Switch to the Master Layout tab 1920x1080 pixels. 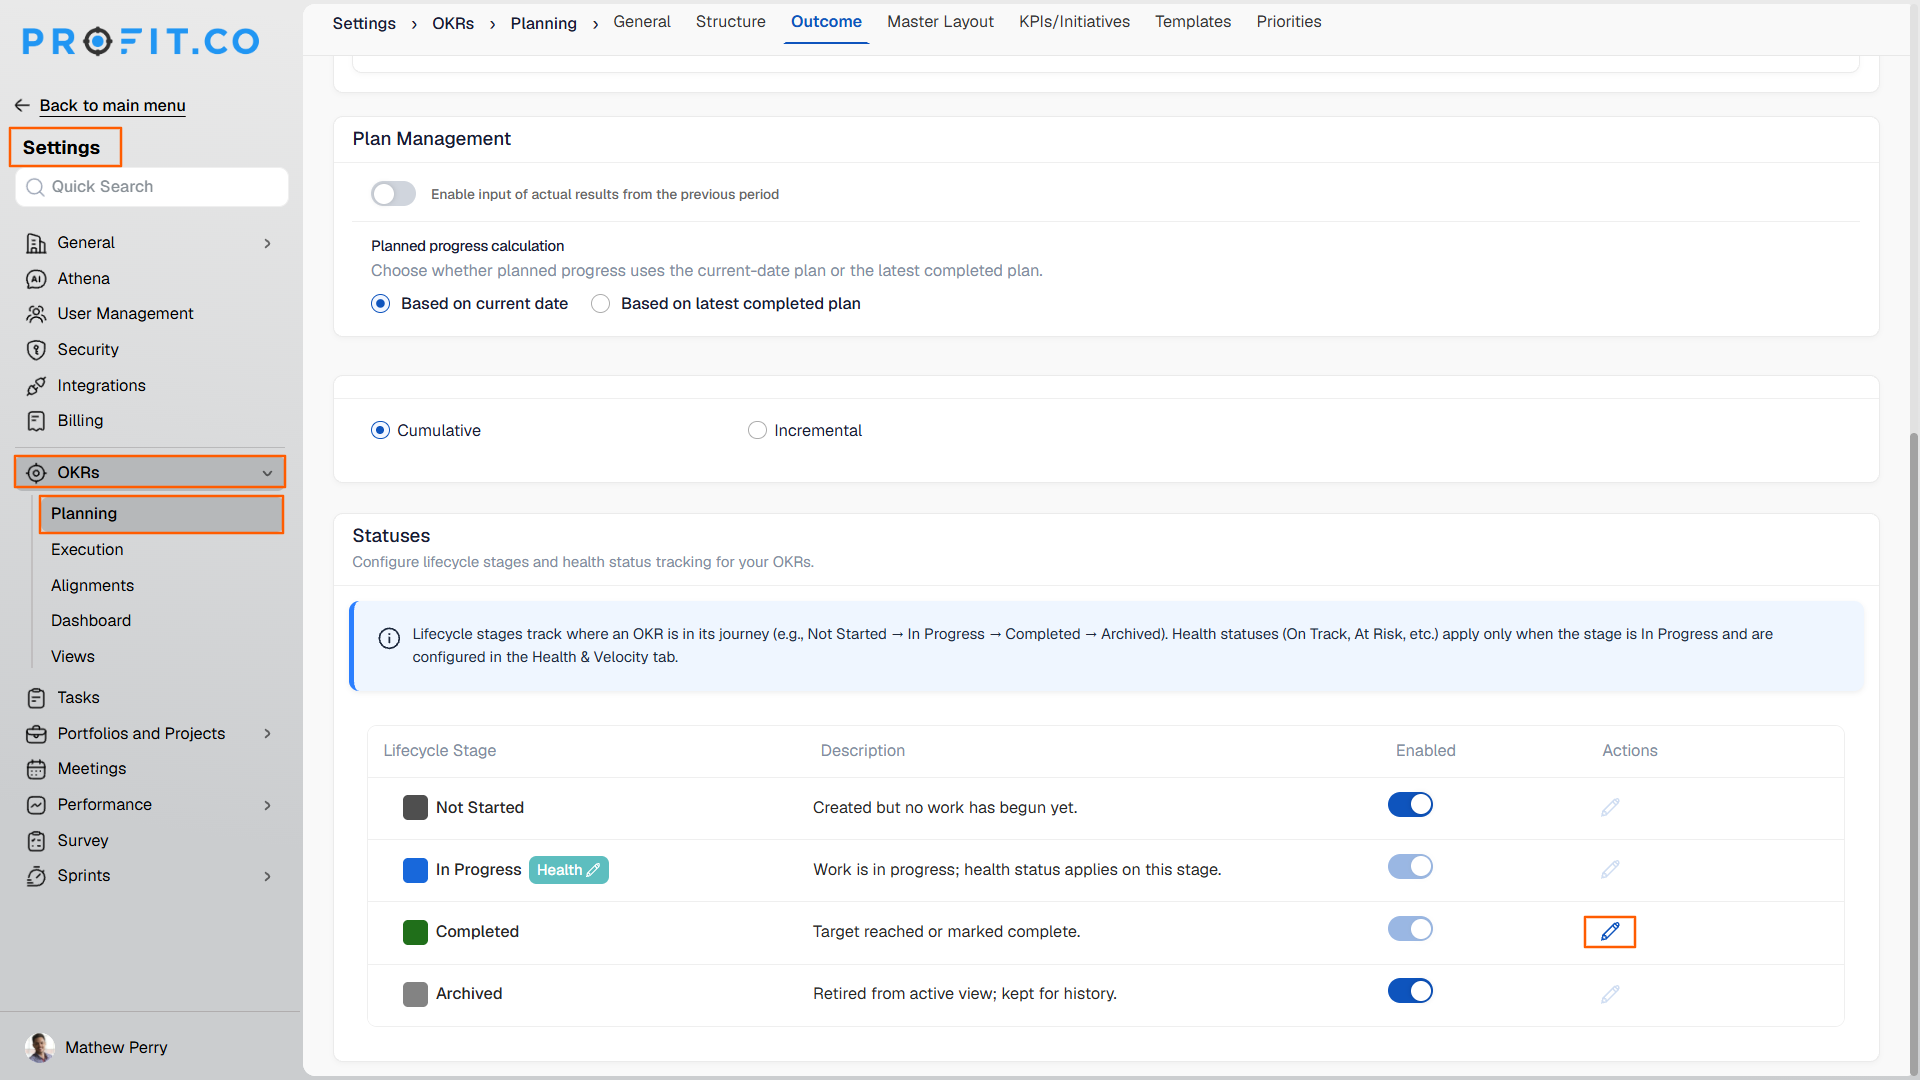[940, 22]
